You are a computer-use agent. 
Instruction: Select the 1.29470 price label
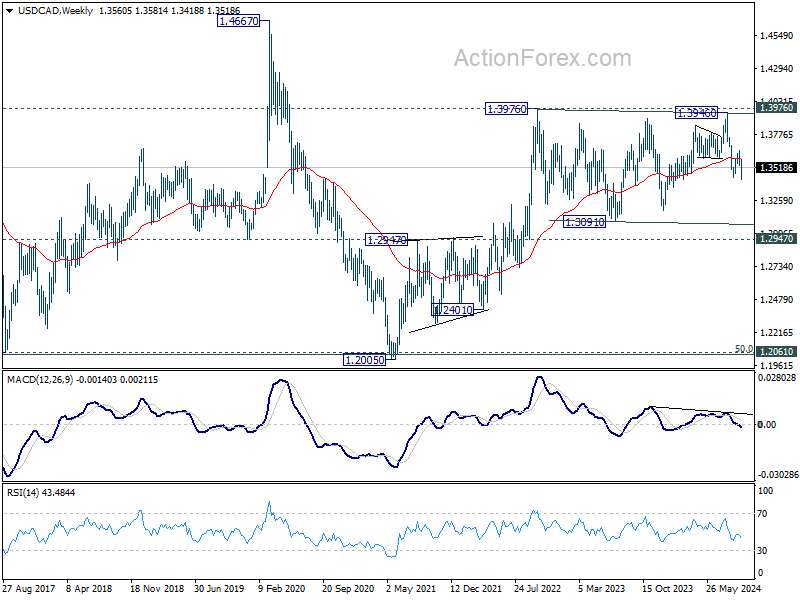tap(387, 239)
